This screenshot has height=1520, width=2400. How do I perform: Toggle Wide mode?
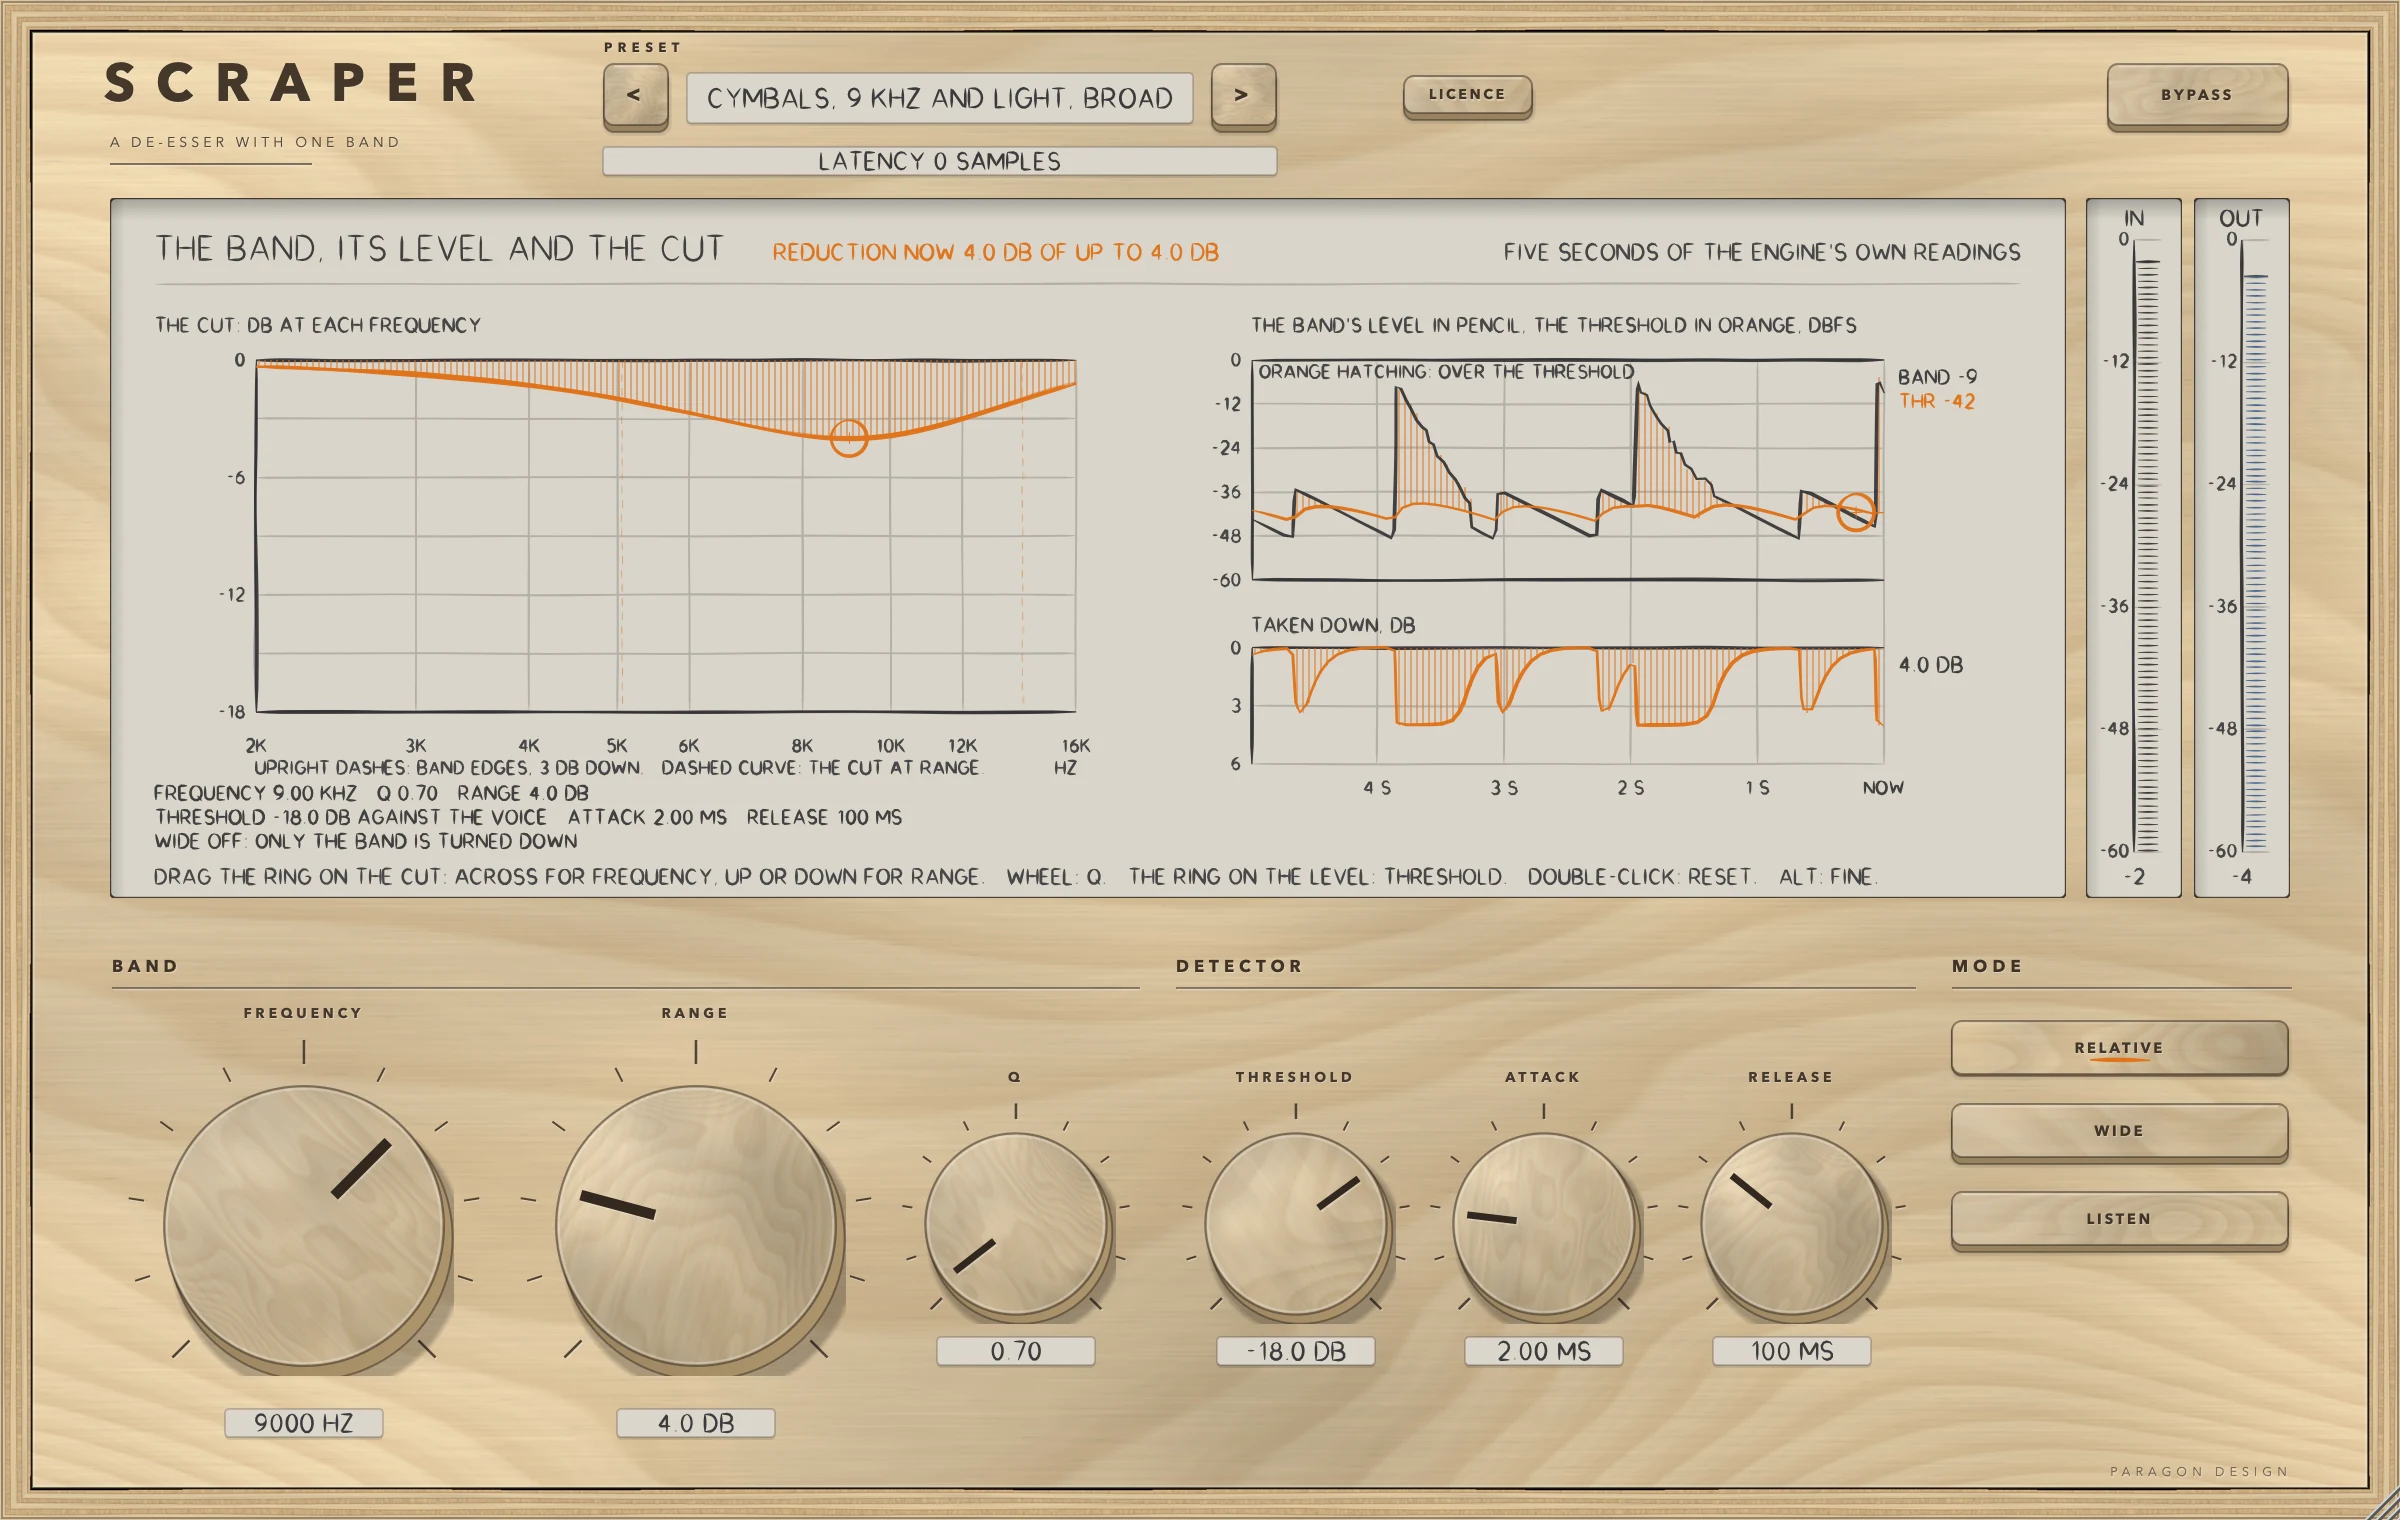tap(2119, 1131)
